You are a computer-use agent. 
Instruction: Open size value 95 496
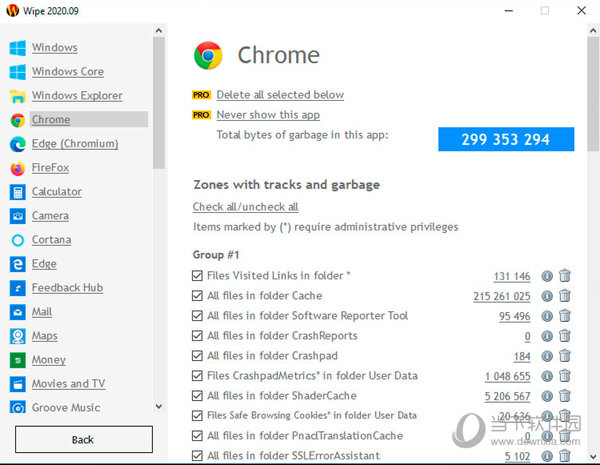click(x=515, y=317)
